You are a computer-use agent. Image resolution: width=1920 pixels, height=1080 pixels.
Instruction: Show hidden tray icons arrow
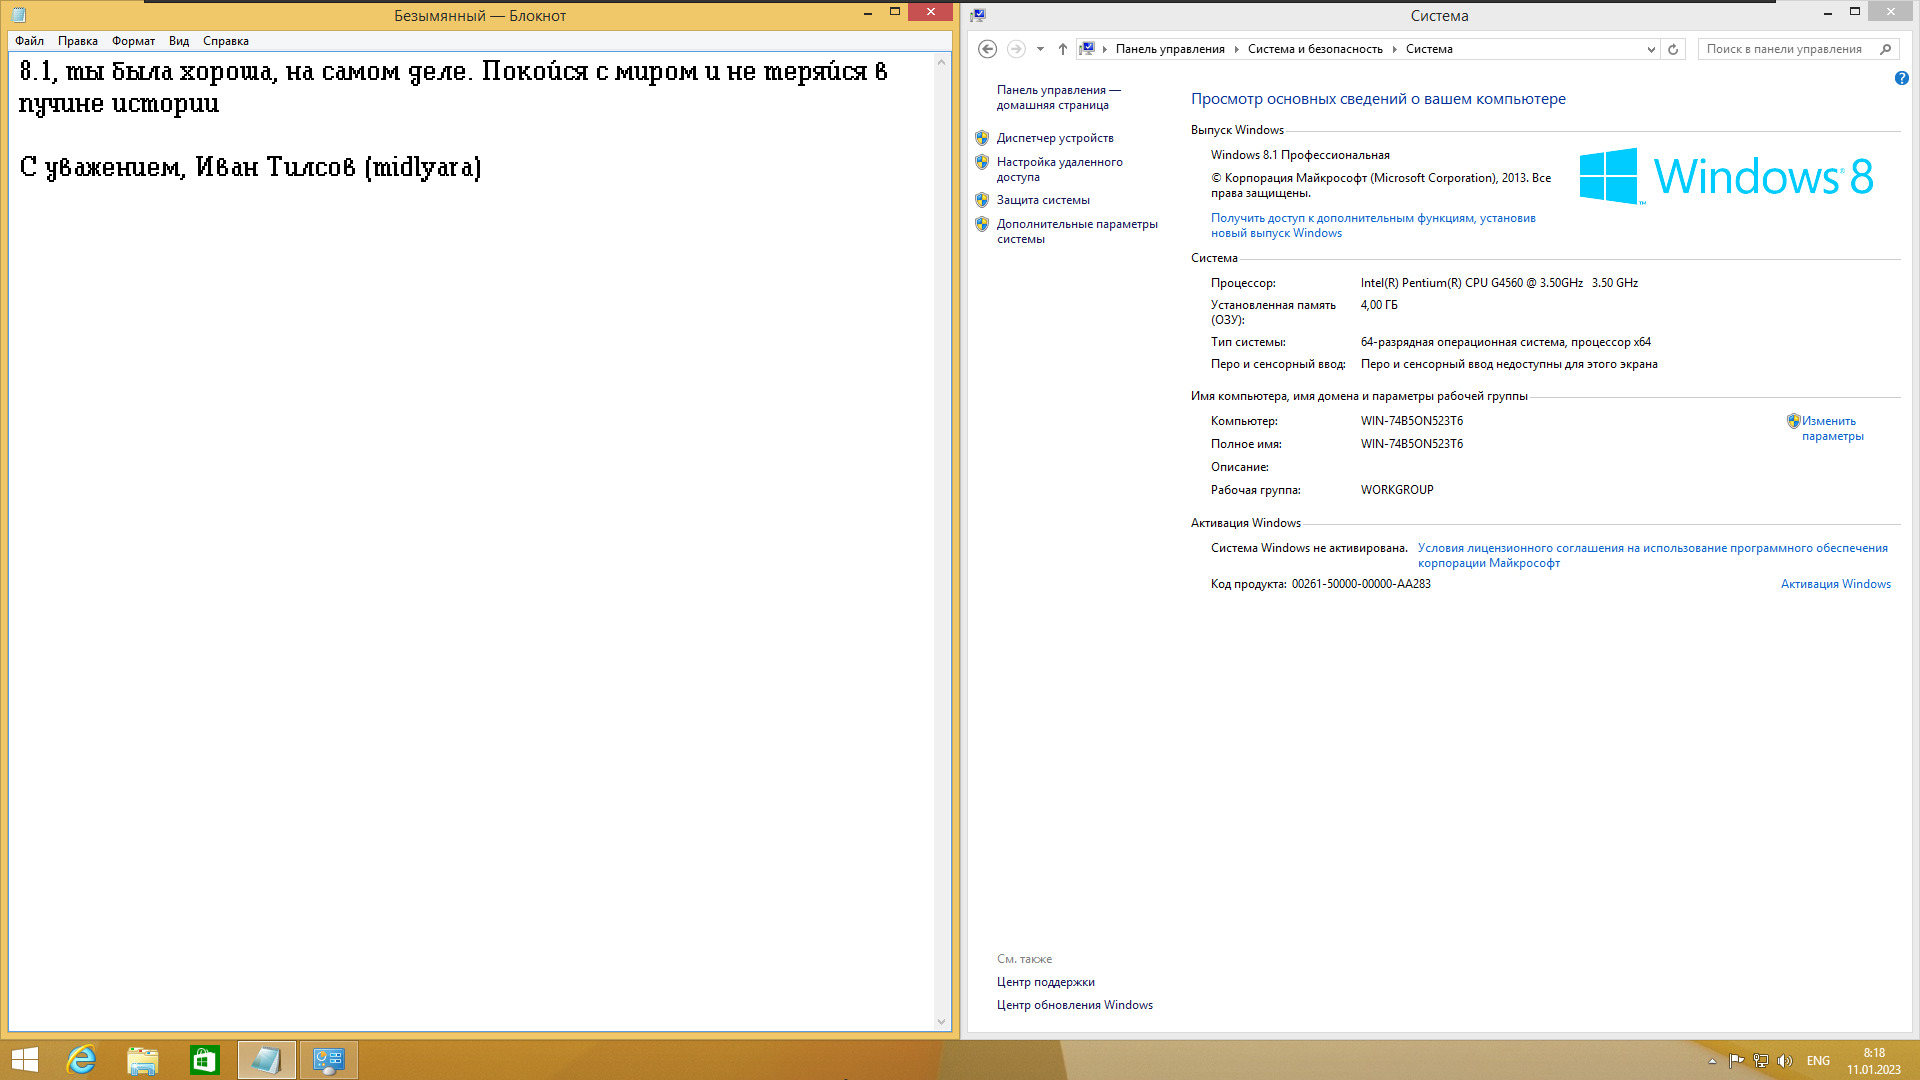tap(1712, 1061)
